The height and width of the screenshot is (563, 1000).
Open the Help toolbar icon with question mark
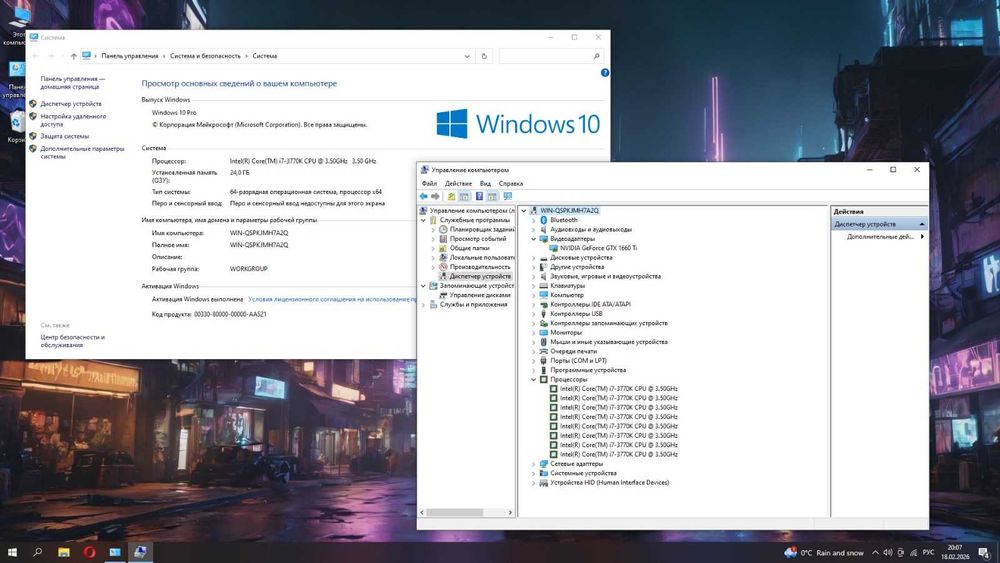[x=479, y=196]
